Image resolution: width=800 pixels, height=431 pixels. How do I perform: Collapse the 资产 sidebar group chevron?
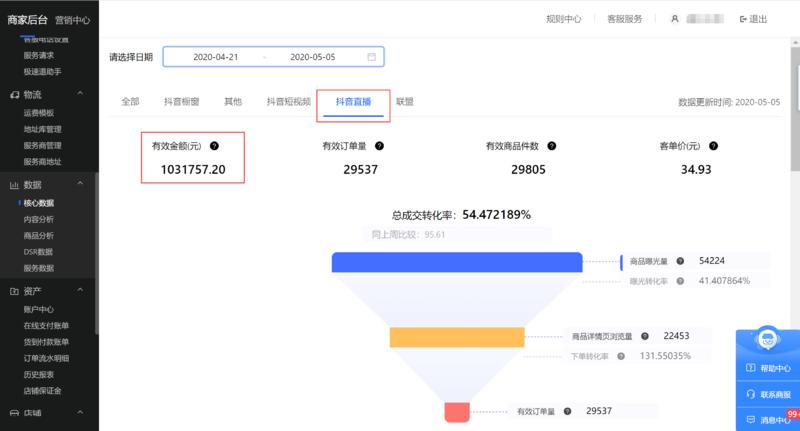(80, 290)
